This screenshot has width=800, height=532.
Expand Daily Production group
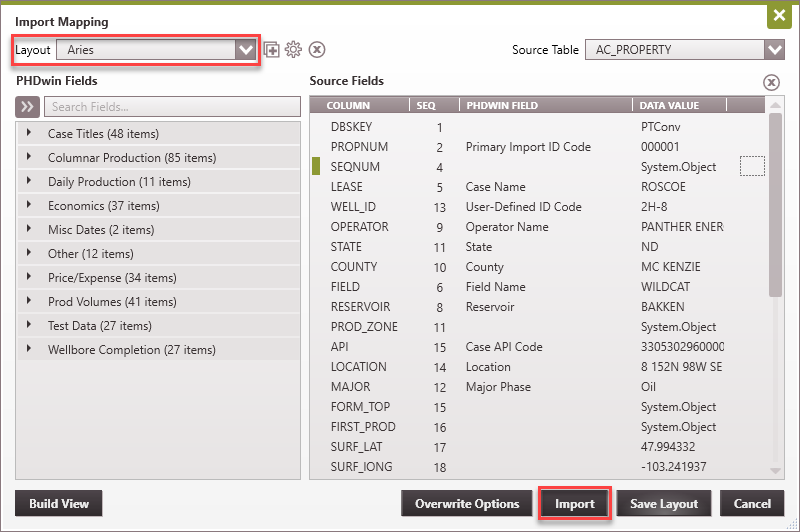click(29, 181)
